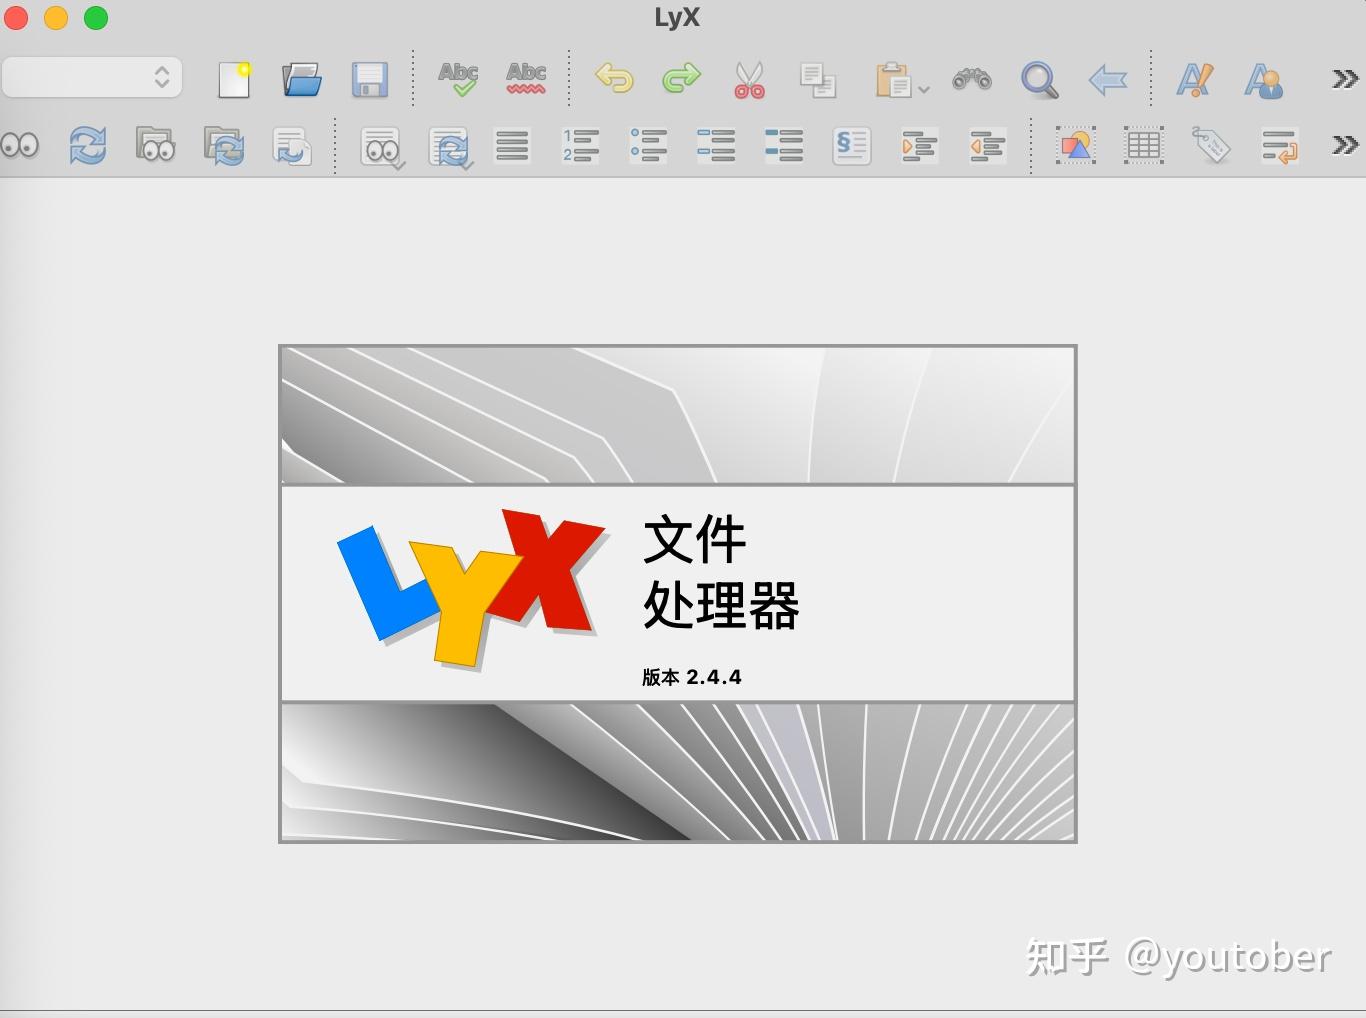Open an existing document
1366x1018 pixels.
[302, 78]
